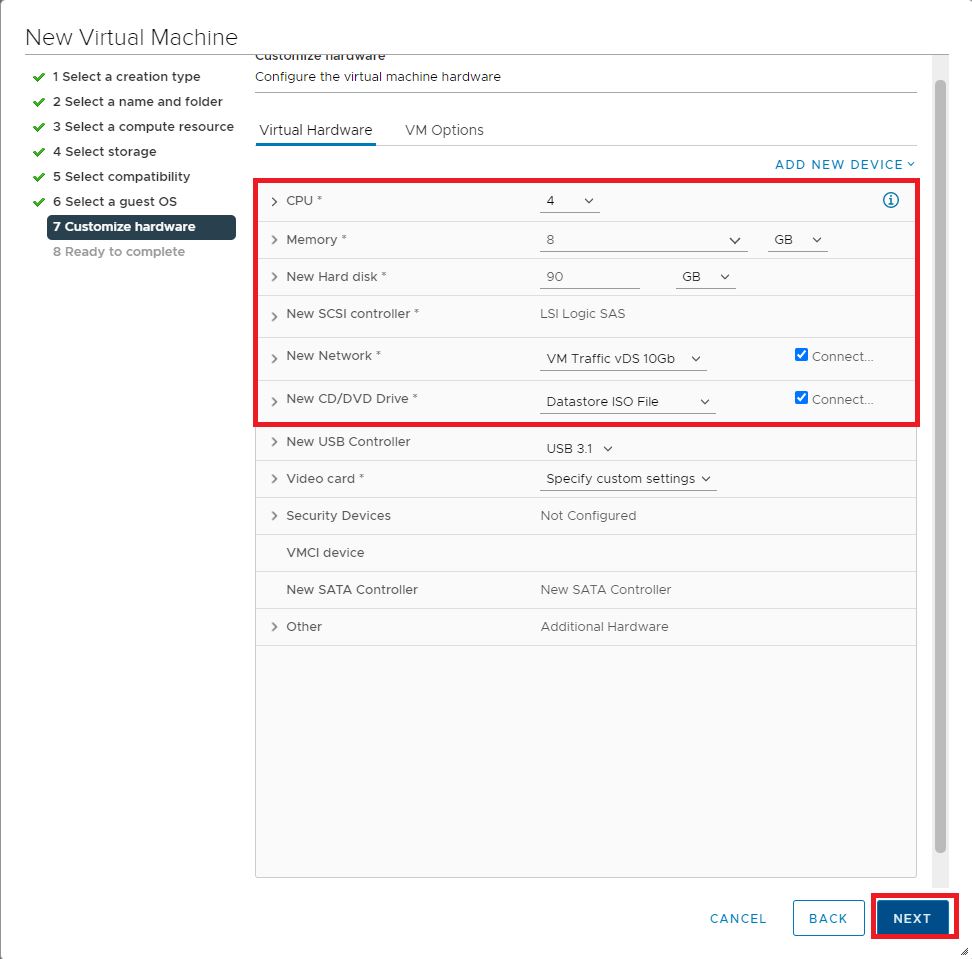Image resolution: width=972 pixels, height=959 pixels.
Task: Expand the New SCSI controller row
Action: [274, 316]
